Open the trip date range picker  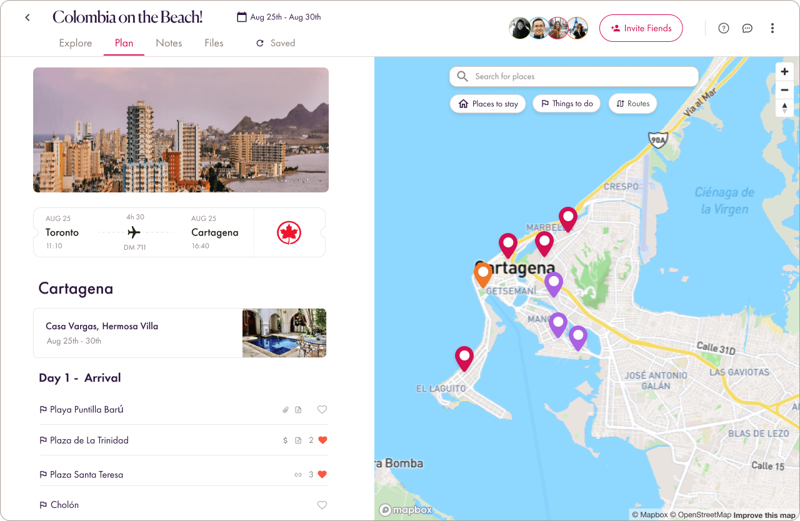point(279,17)
